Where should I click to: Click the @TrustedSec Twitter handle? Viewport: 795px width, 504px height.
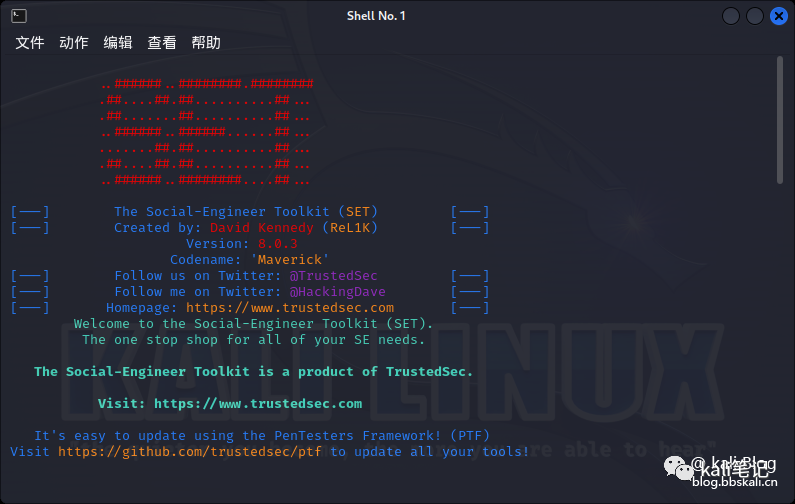[x=333, y=276]
